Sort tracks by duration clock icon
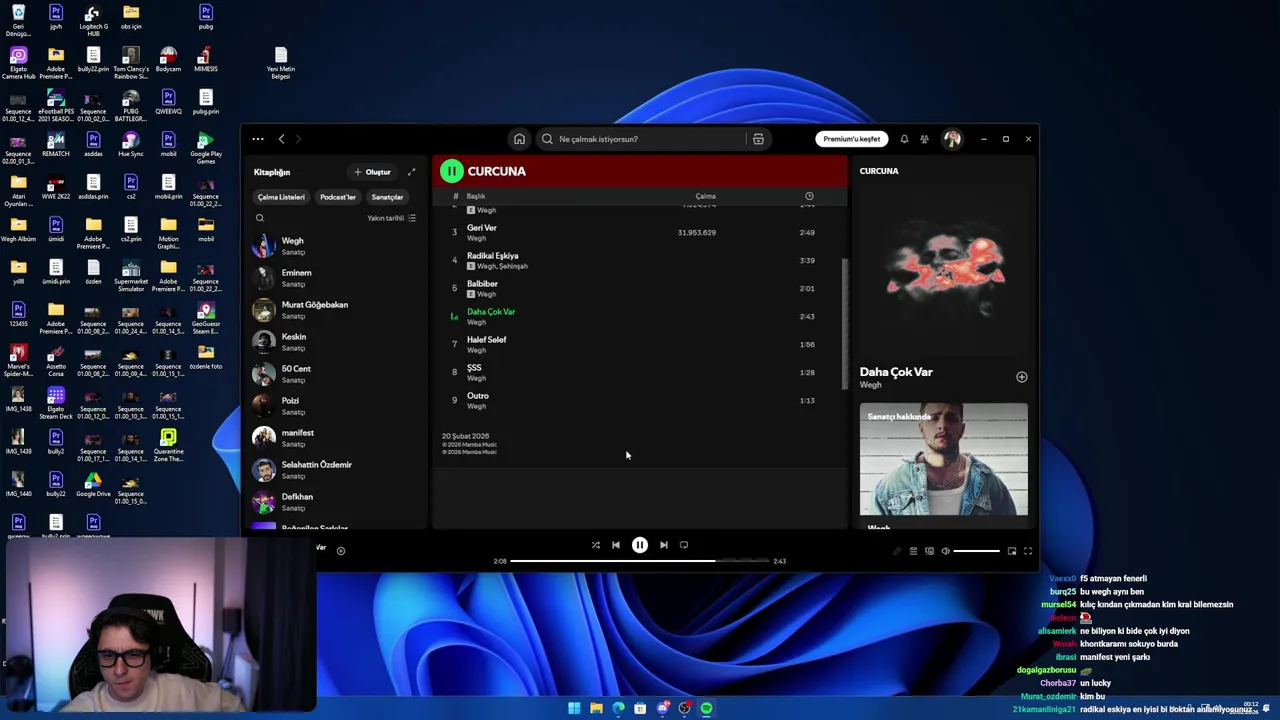The width and height of the screenshot is (1280, 720). tap(809, 196)
